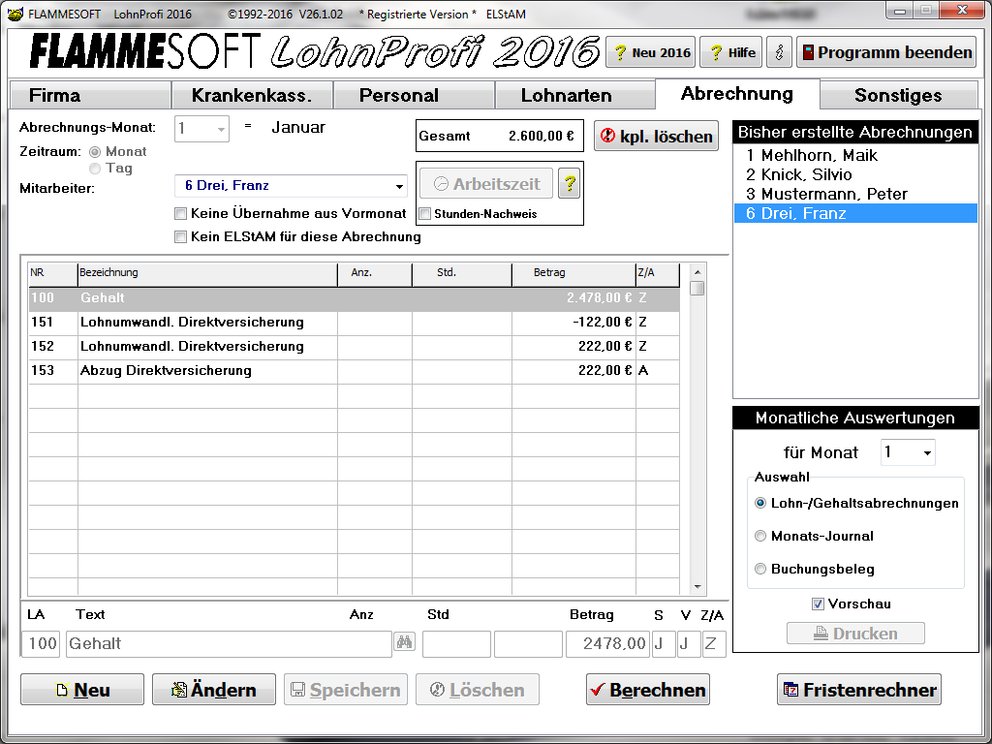Click the Arbeitszeit button
992x744 pixels.
coord(487,184)
